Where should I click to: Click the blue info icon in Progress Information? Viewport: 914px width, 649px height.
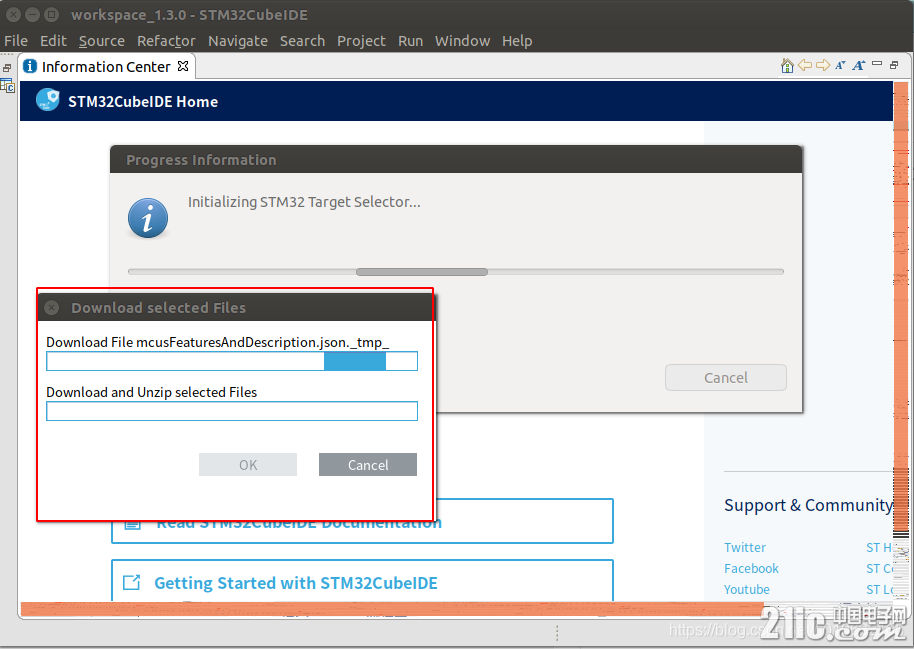pos(148,219)
